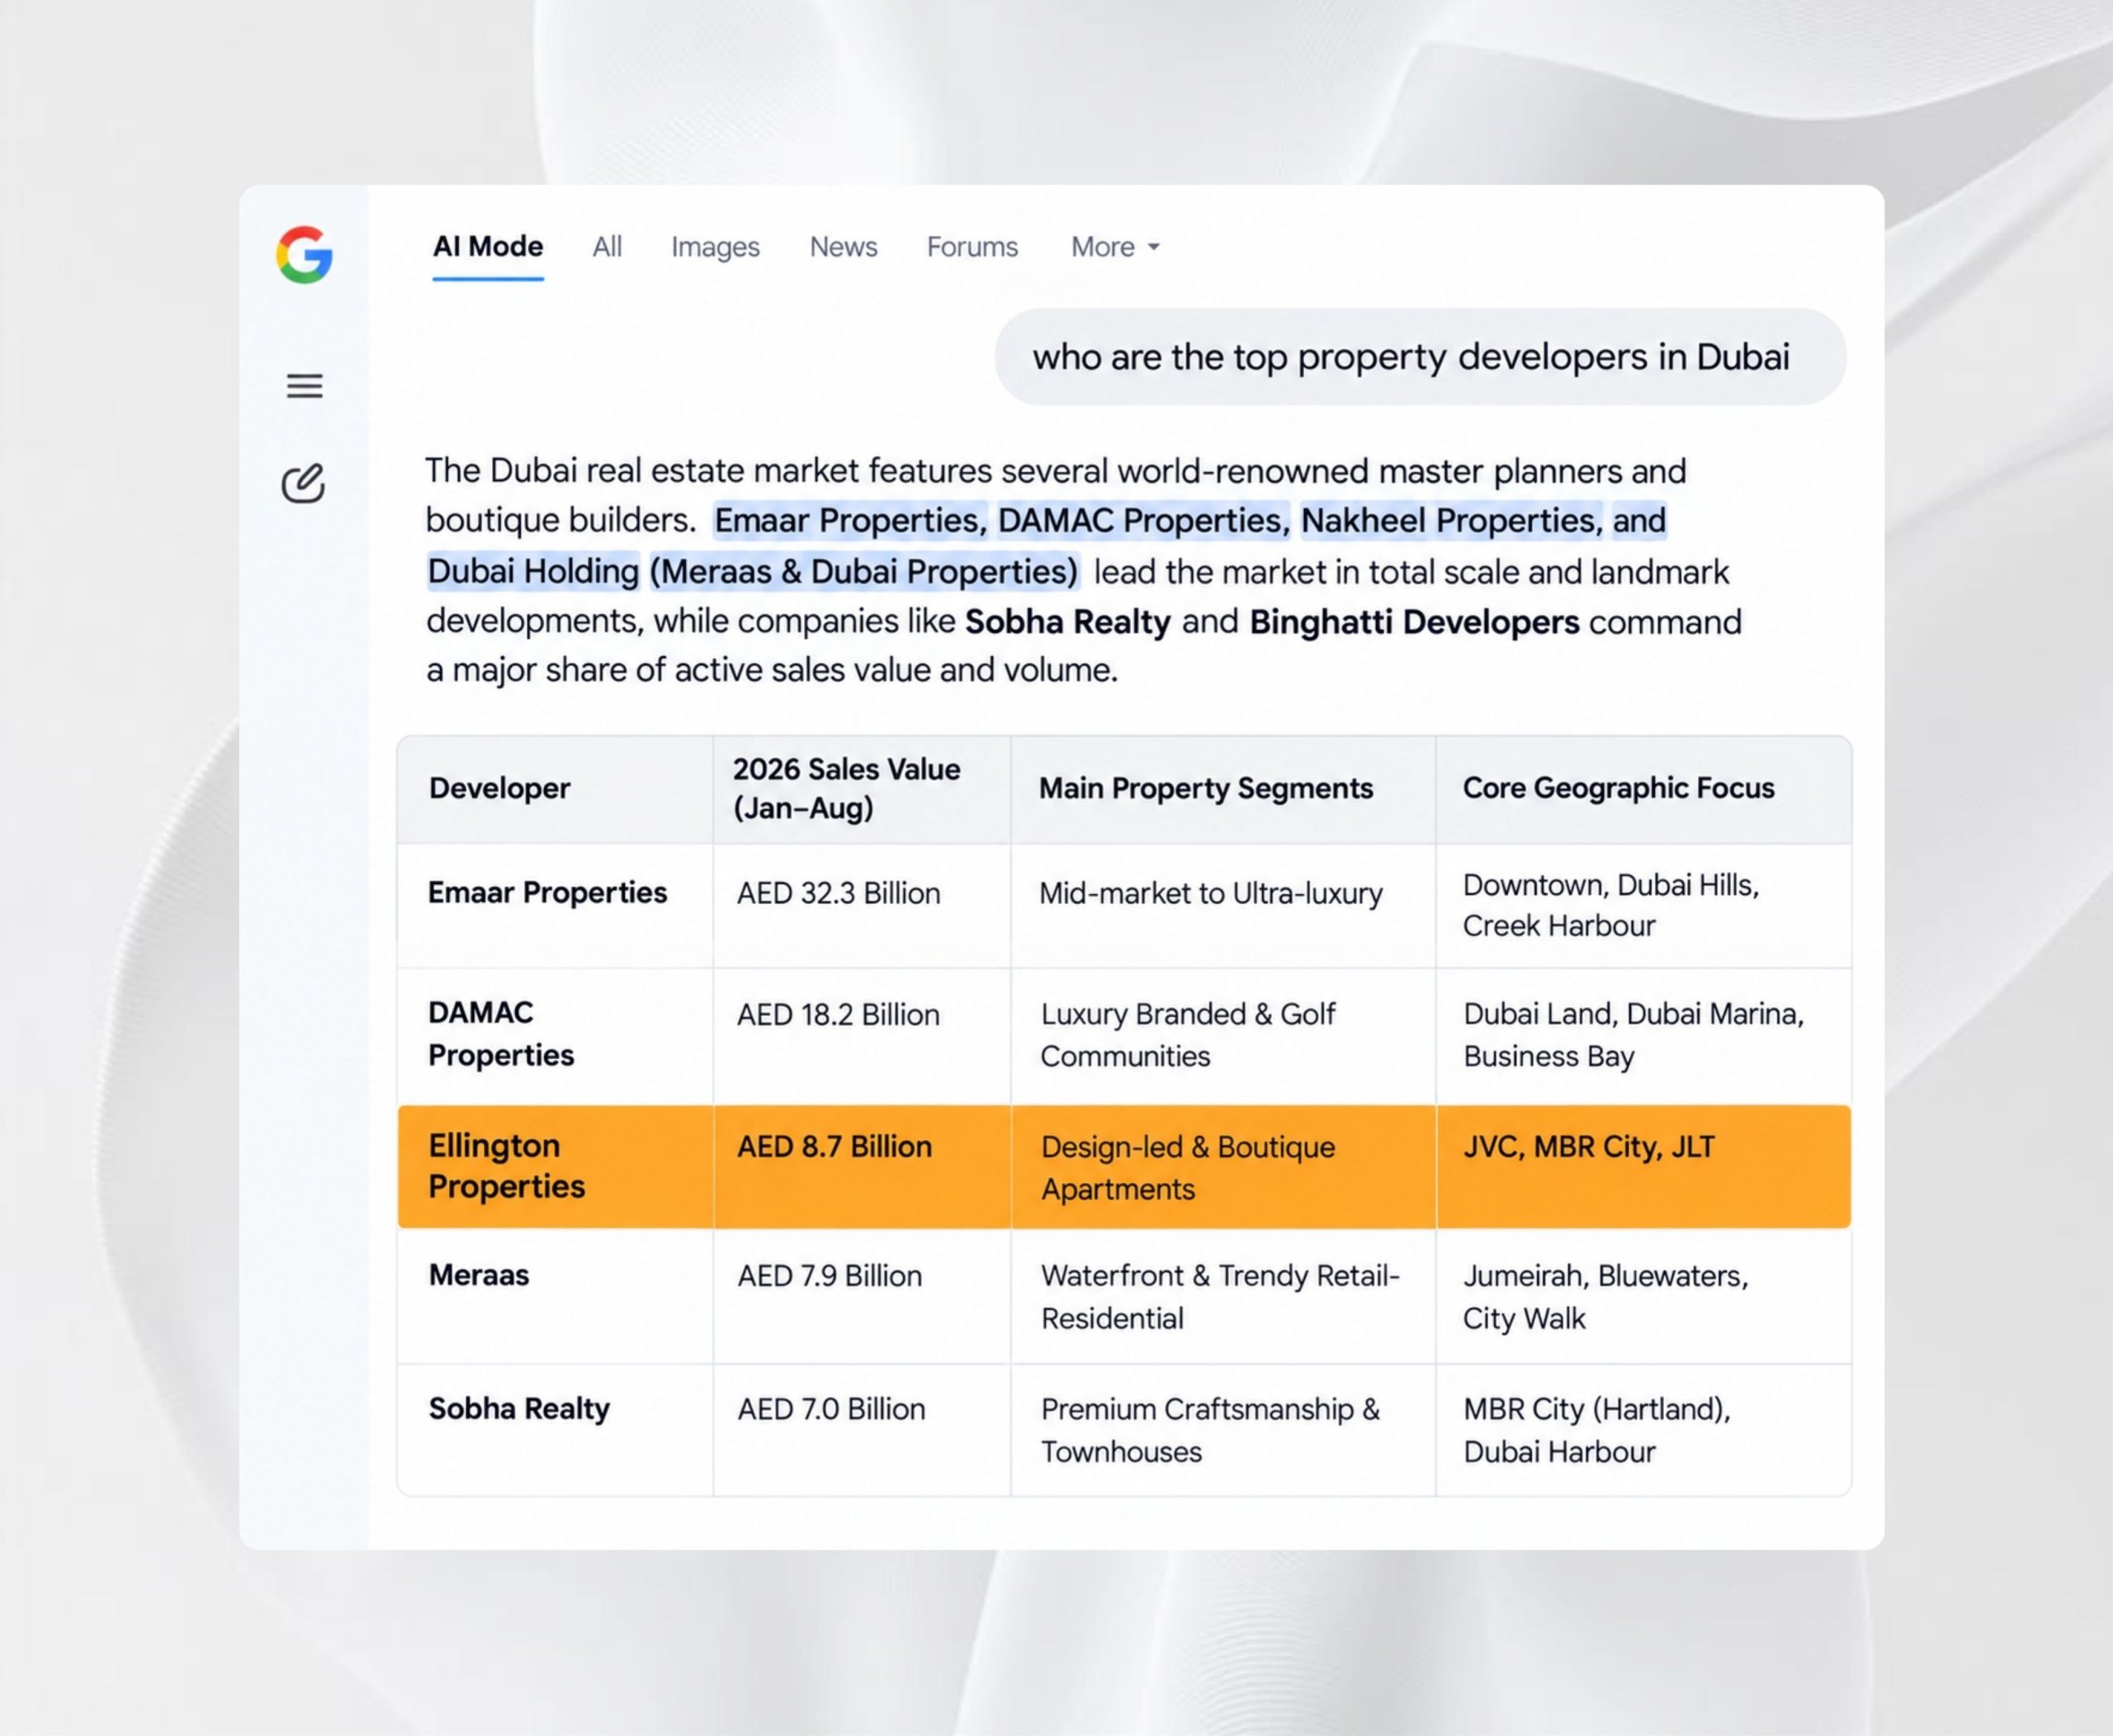Click the AED 7.9 Billion cell
This screenshot has height=1736, width=2113.
pos(862,1296)
